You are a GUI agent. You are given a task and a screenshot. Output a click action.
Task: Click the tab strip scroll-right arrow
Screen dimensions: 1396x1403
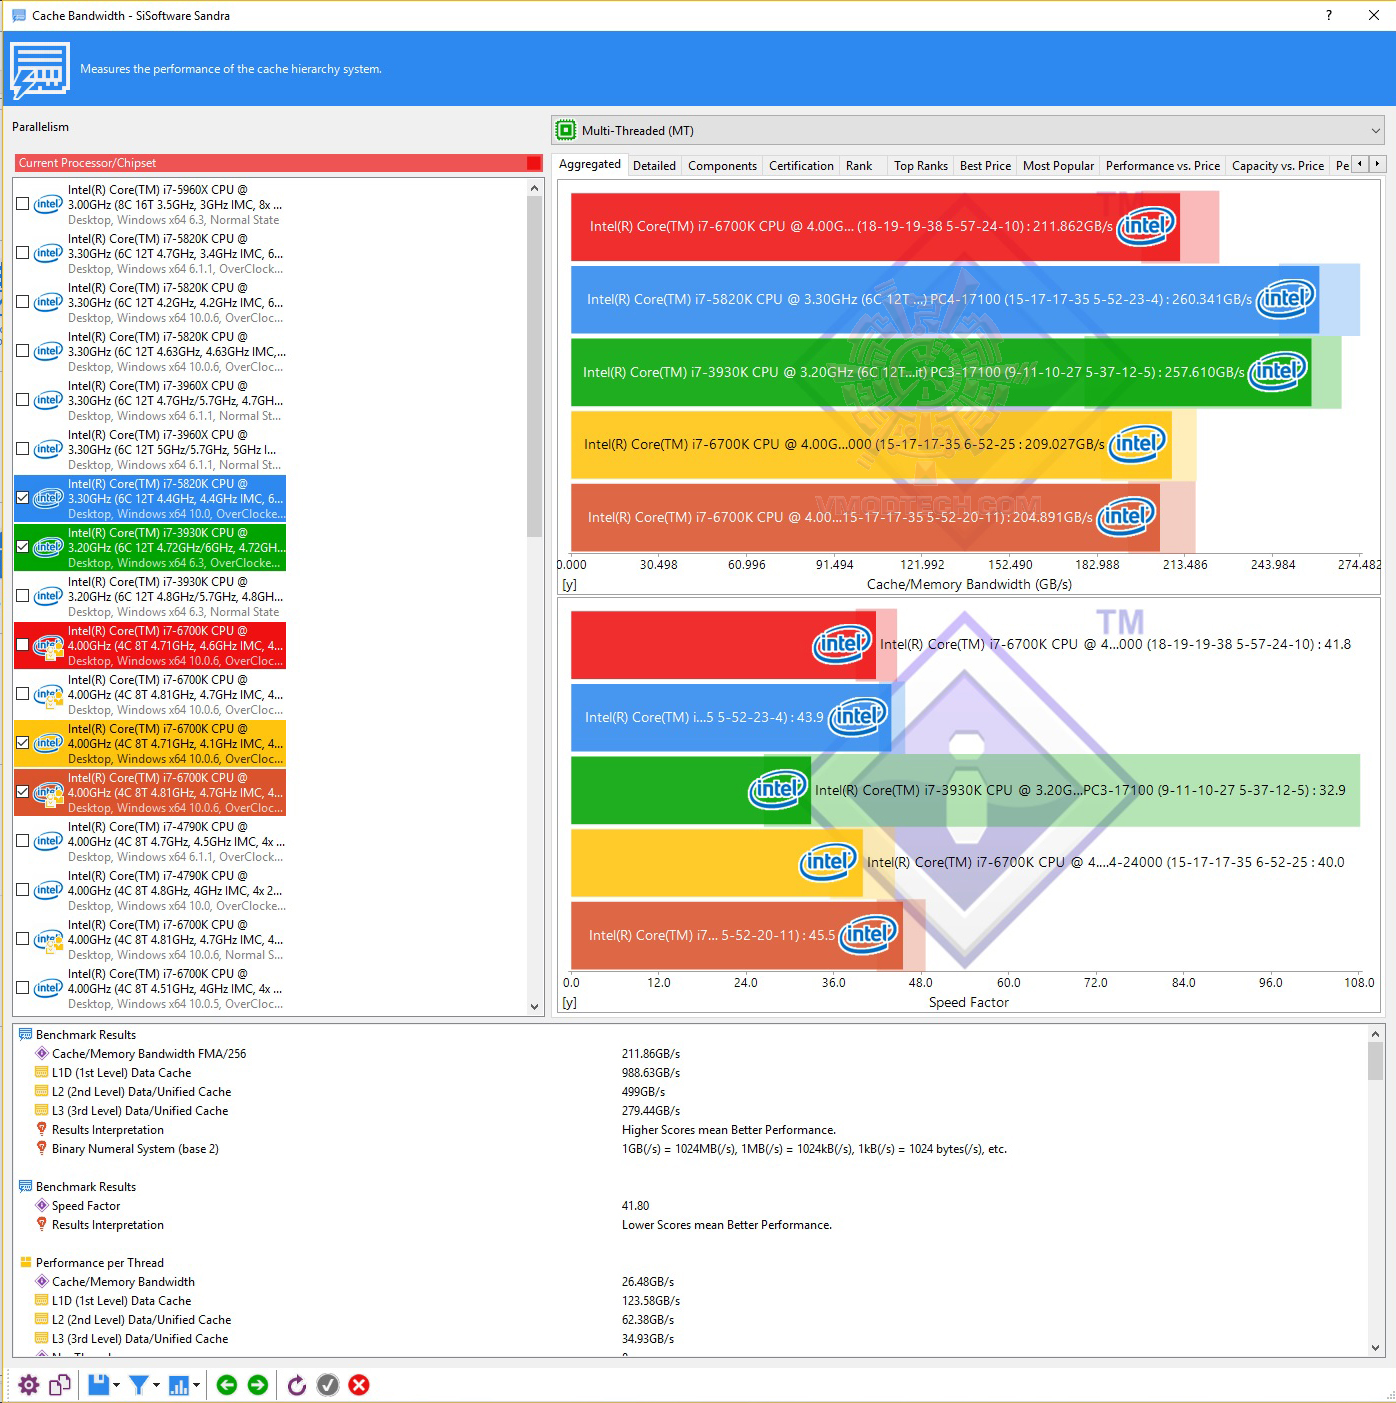(x=1377, y=164)
